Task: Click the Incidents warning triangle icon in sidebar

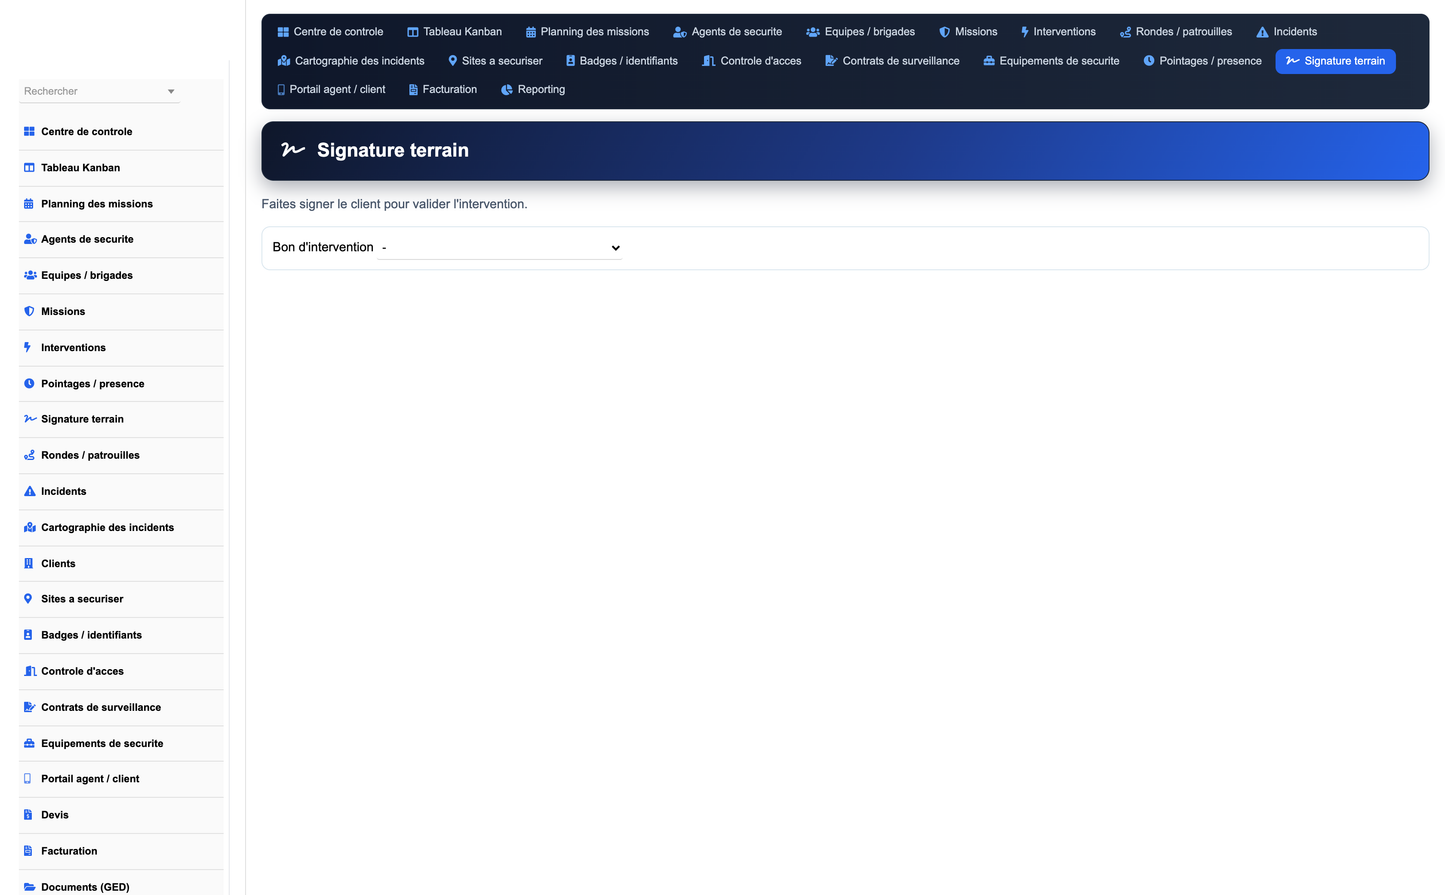Action: click(x=29, y=491)
